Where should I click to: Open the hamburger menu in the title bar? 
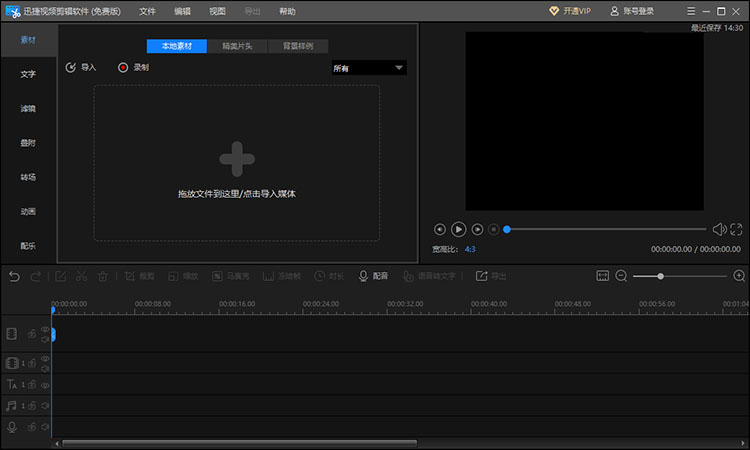(691, 11)
